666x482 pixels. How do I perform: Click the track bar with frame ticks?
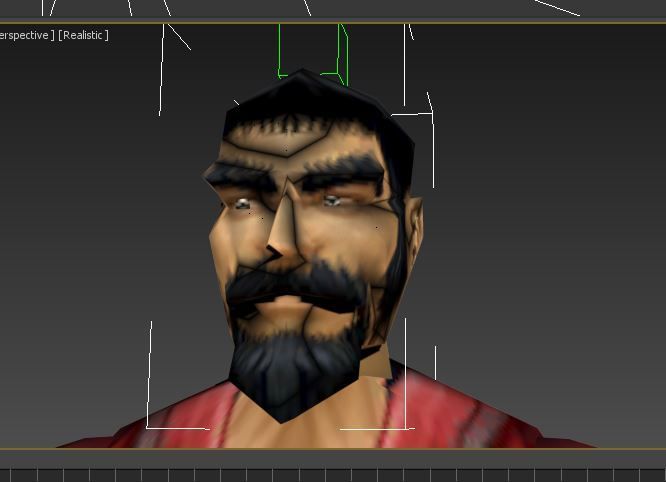click(x=333, y=474)
